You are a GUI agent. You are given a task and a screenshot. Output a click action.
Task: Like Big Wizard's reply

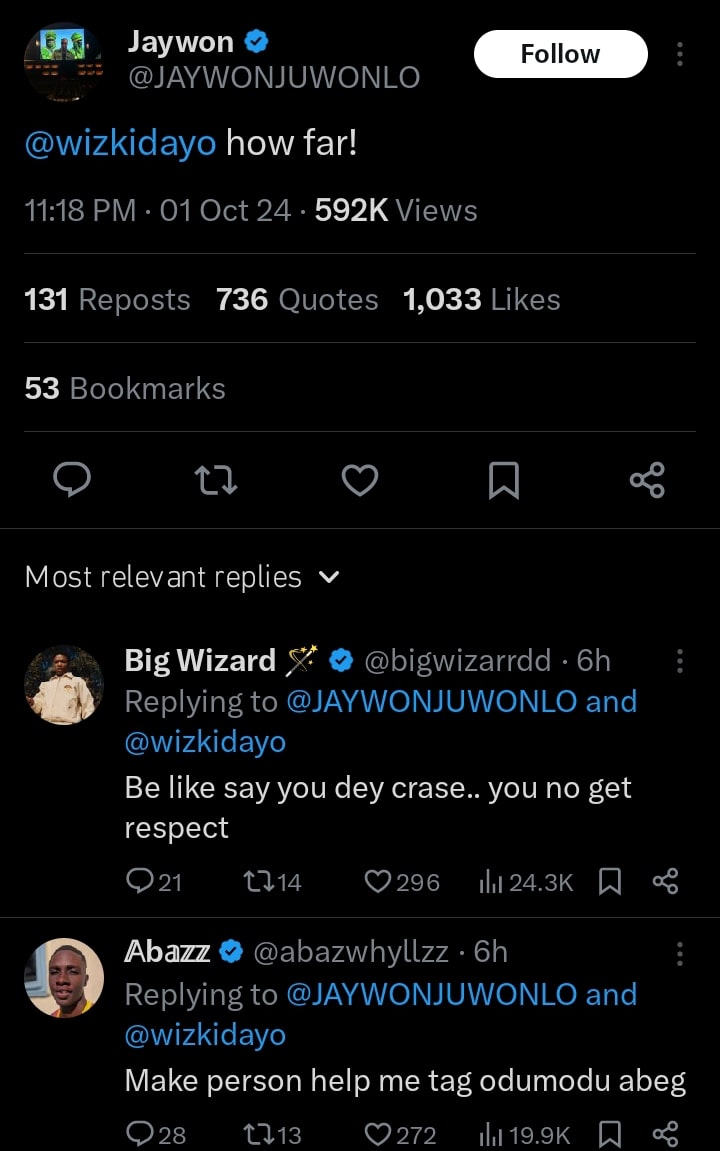[x=377, y=881]
